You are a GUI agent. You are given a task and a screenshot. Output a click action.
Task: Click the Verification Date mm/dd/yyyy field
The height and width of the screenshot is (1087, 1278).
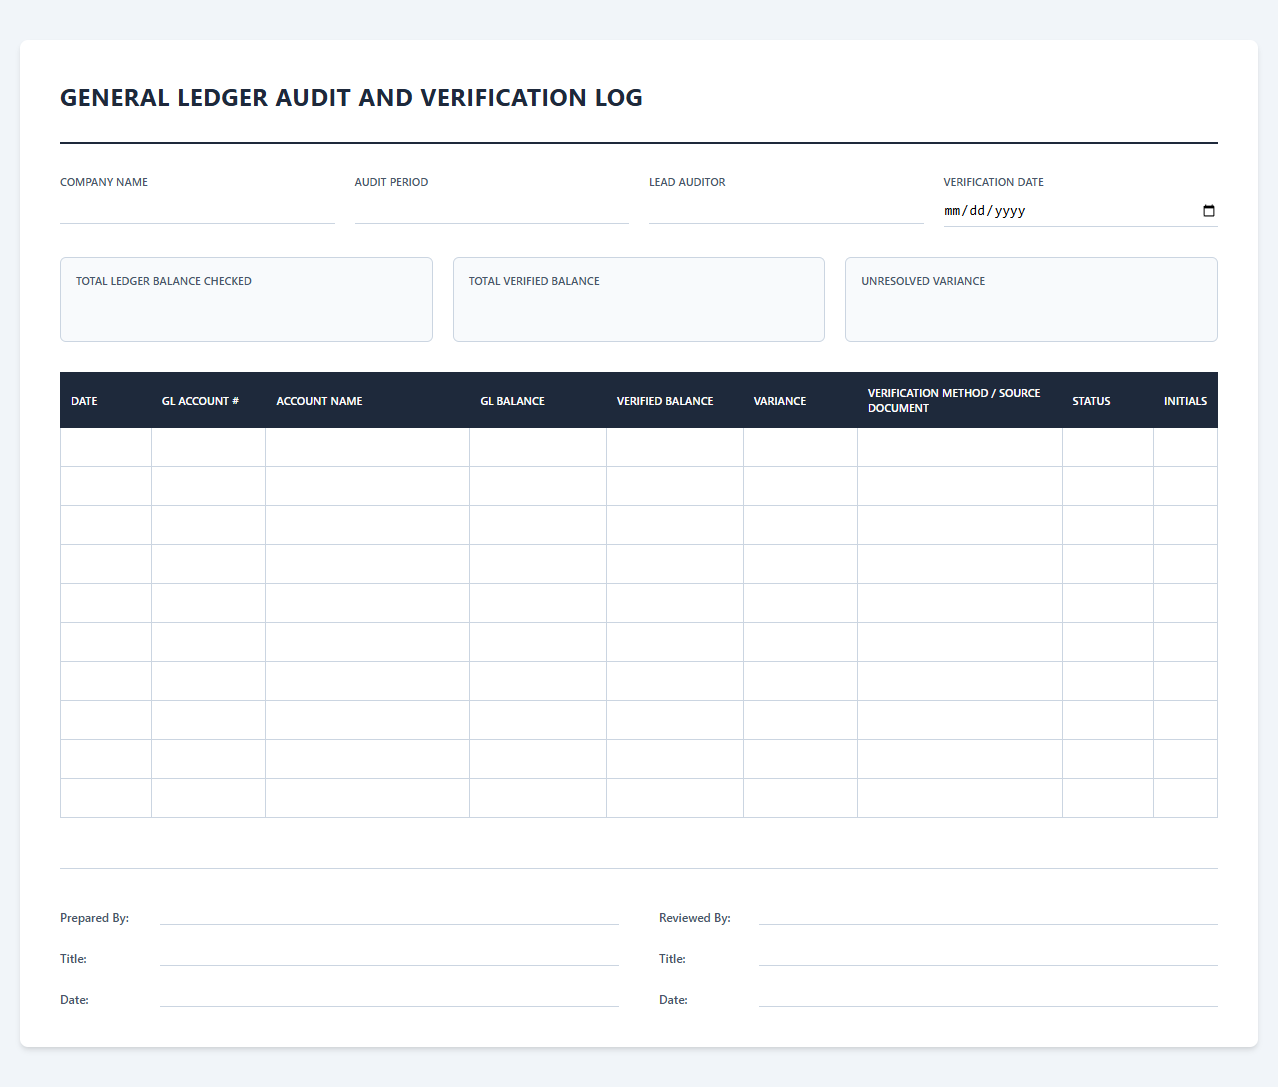[x=1080, y=211]
